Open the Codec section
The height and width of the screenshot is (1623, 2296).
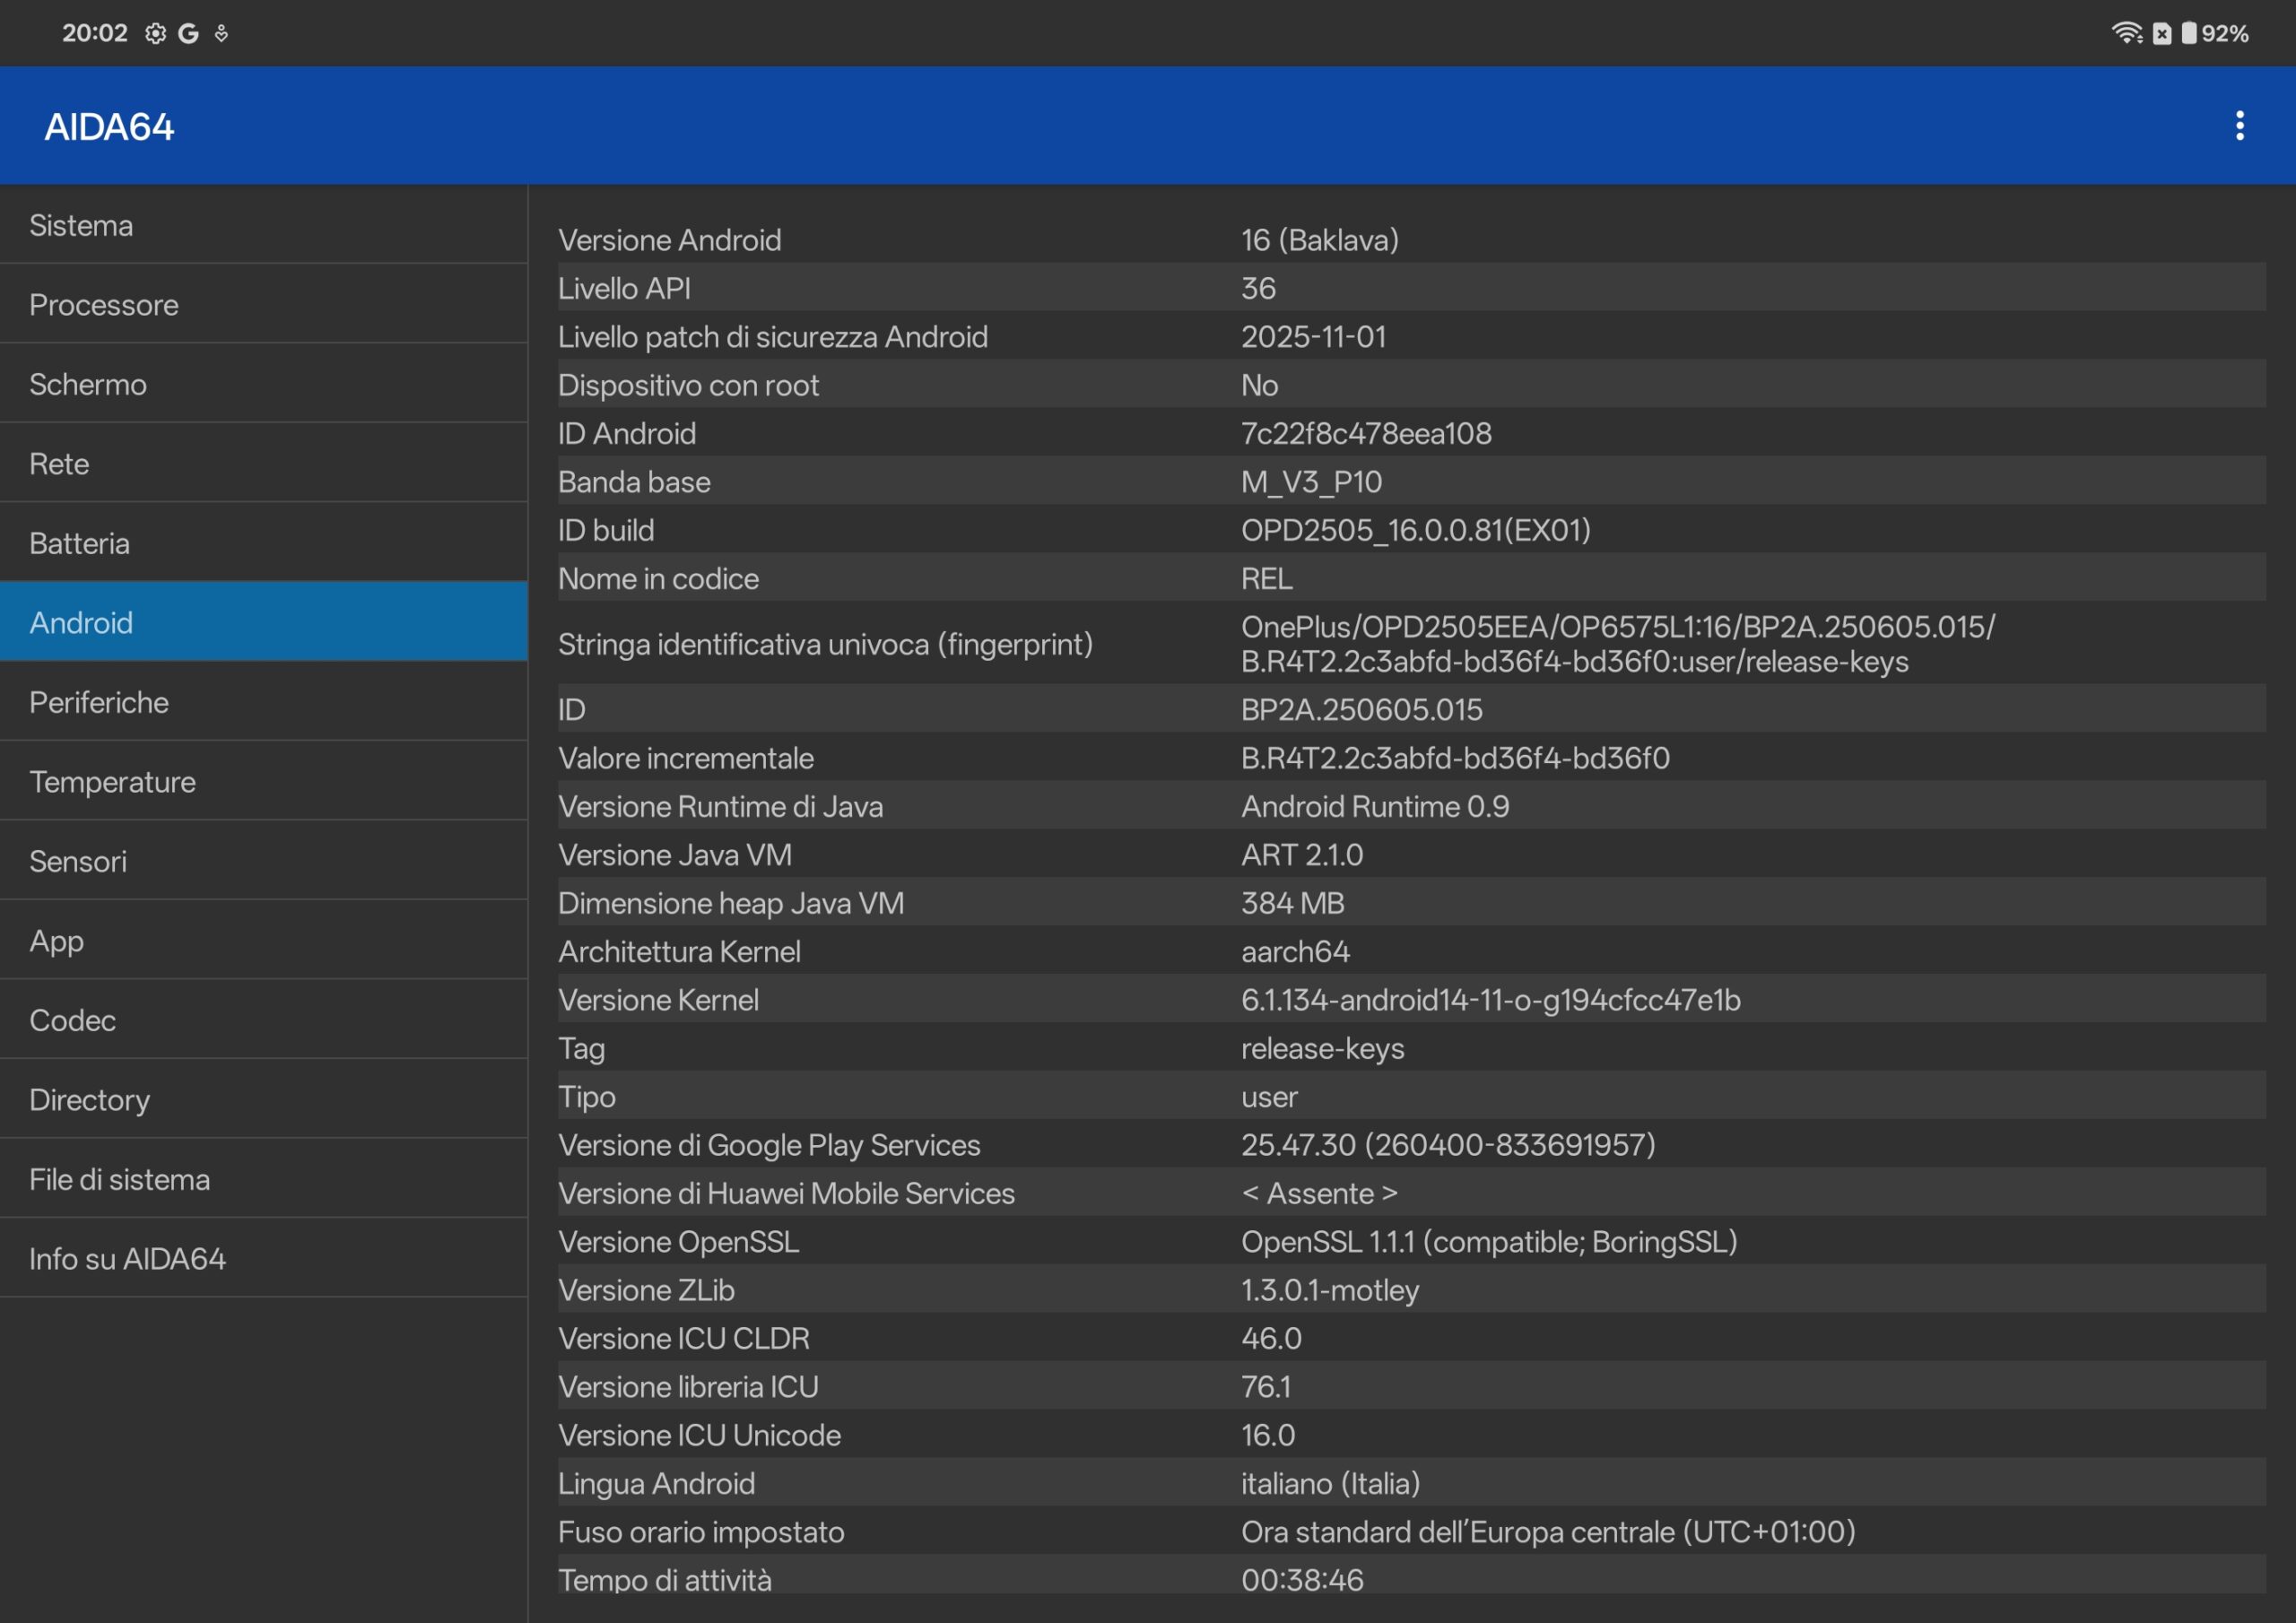263,1020
